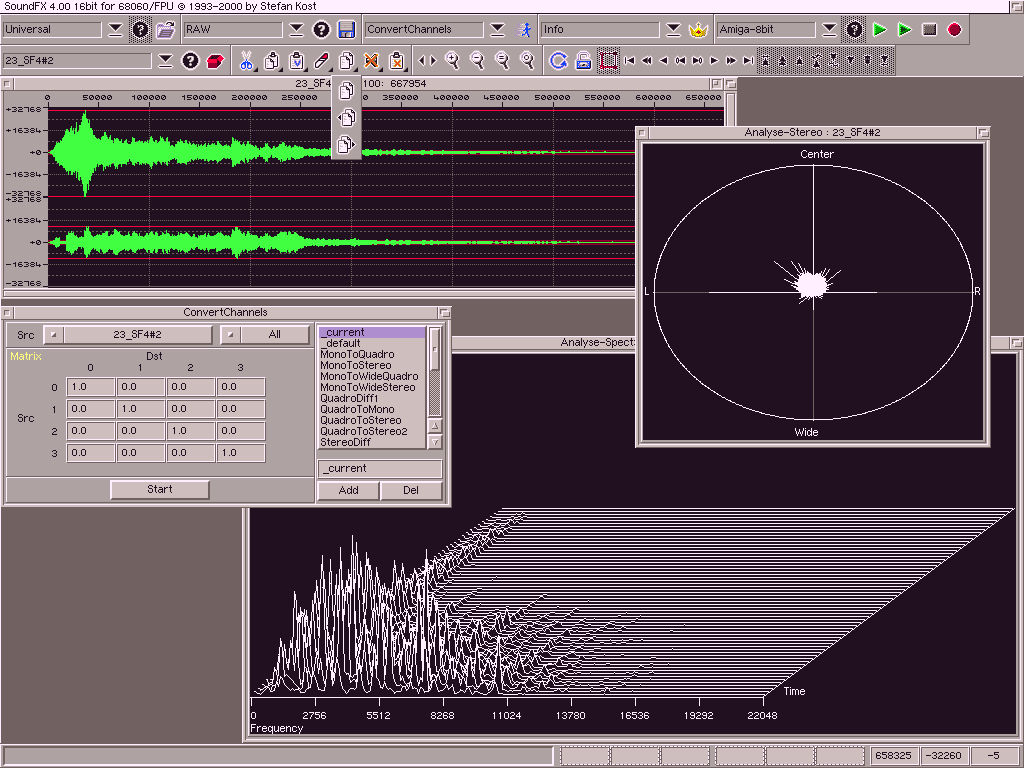The height and width of the screenshot is (768, 1024).
Task: Click the Start button in ConvertChannels
Action: tap(160, 489)
